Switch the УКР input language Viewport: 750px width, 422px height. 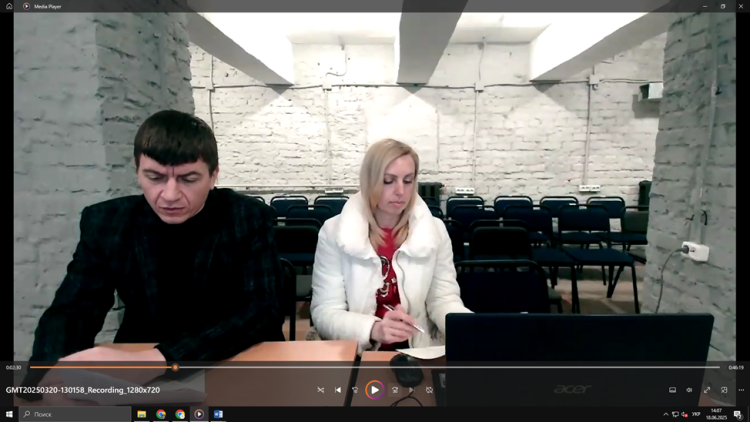pyautogui.click(x=698, y=414)
